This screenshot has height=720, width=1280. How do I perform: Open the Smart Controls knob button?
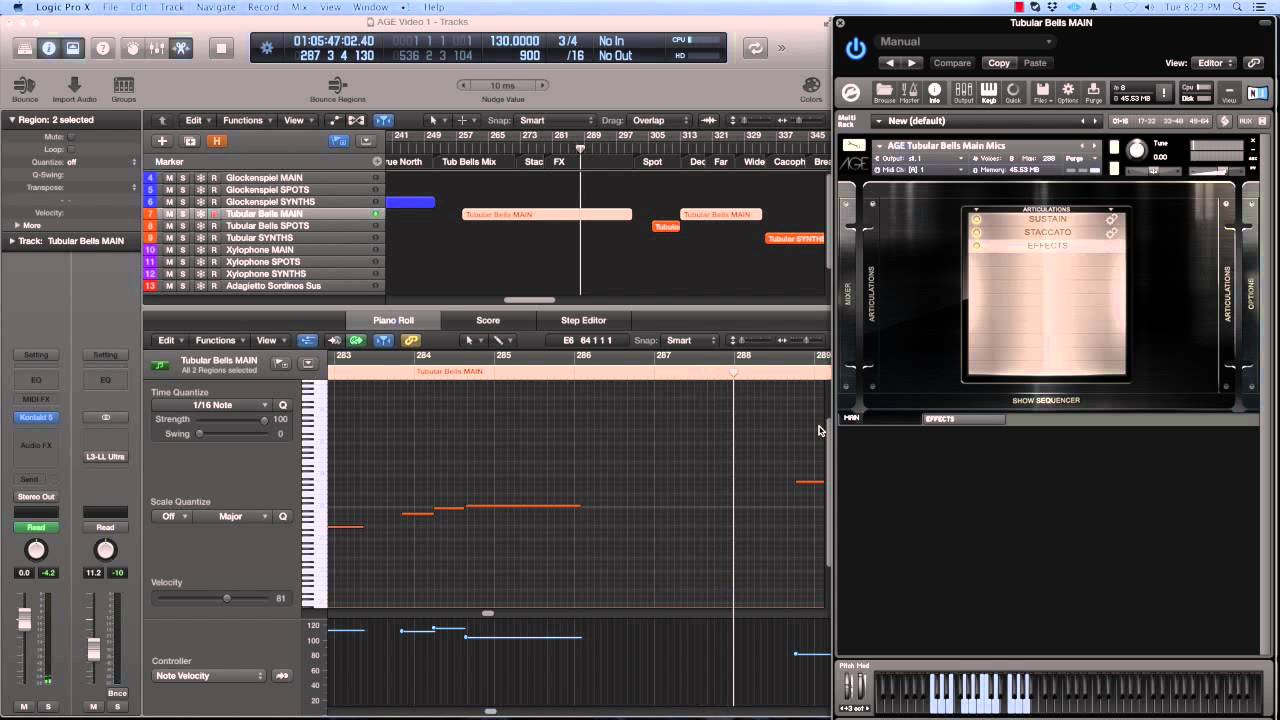pyautogui.click(x=133, y=48)
